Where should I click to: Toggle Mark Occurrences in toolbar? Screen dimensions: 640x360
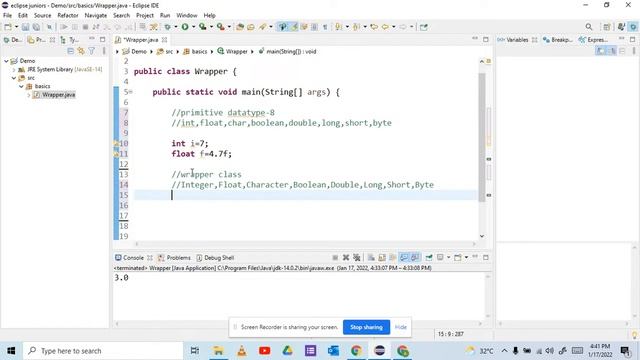(x=294, y=27)
